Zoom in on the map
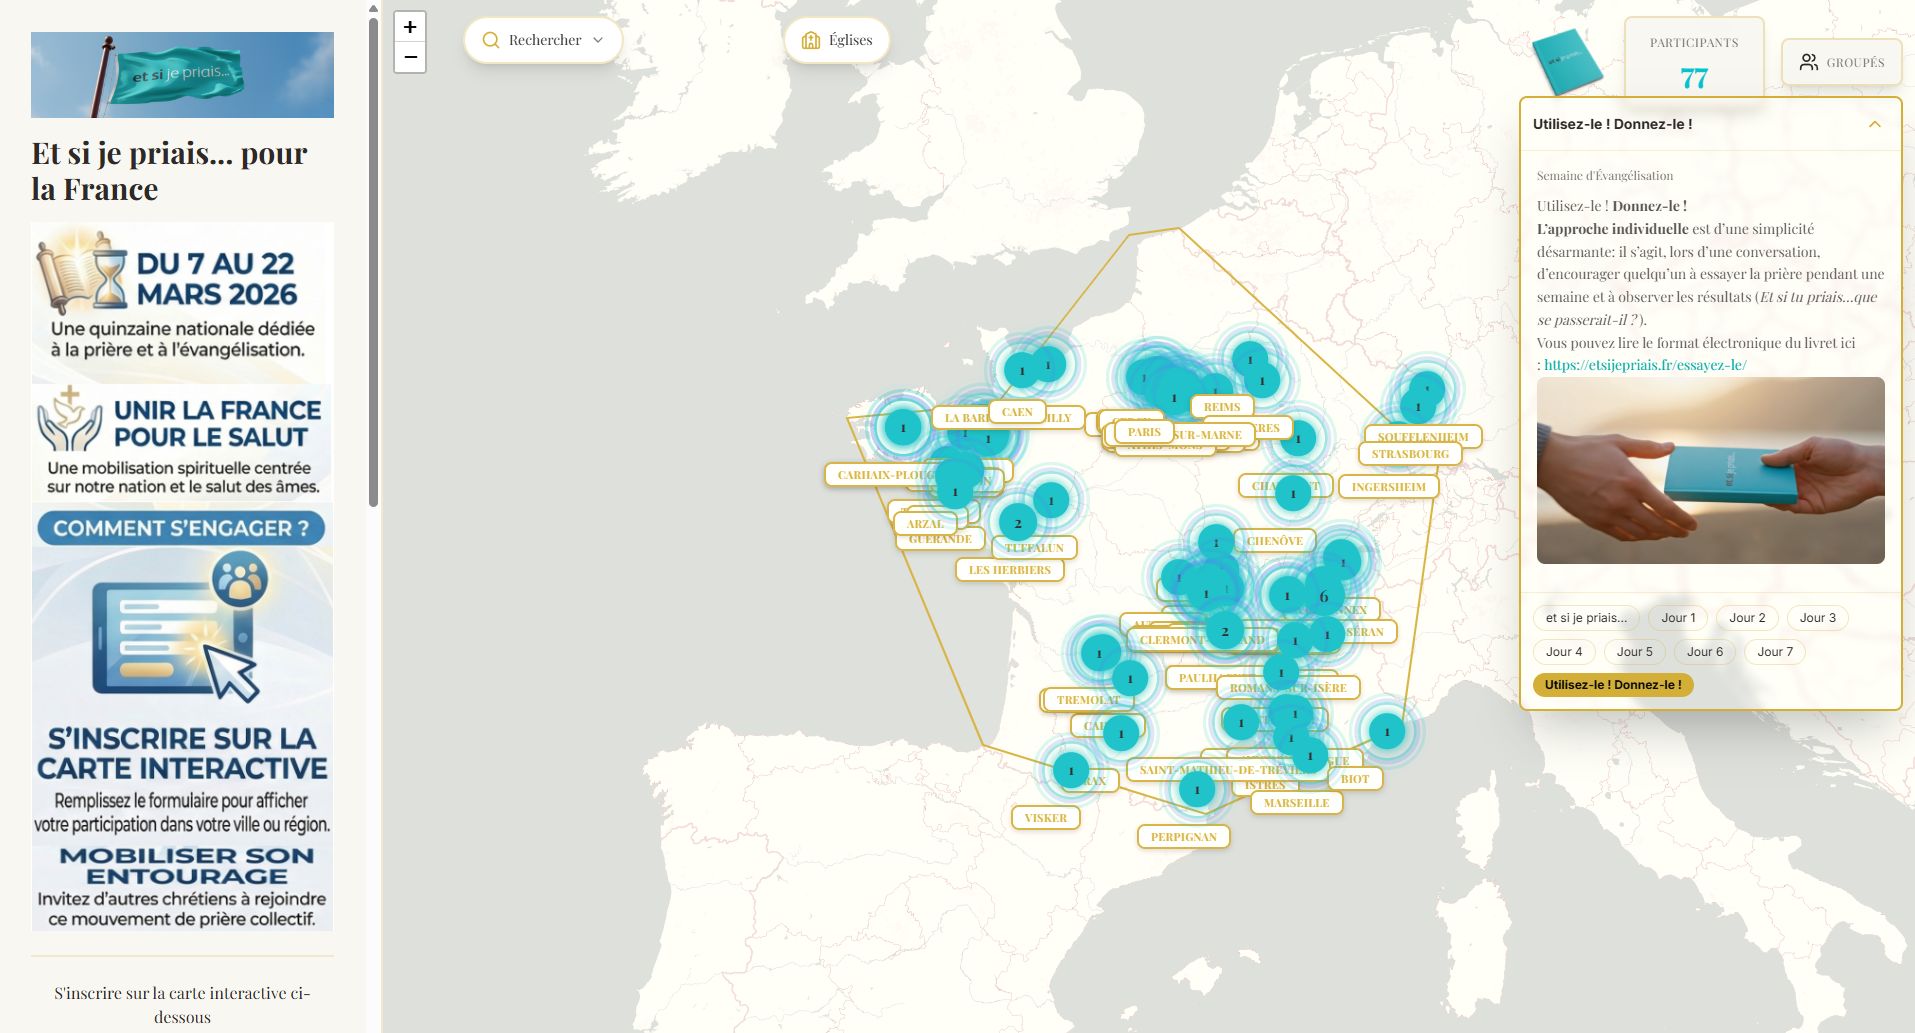Screen dimensions: 1915x1033 click(x=410, y=27)
